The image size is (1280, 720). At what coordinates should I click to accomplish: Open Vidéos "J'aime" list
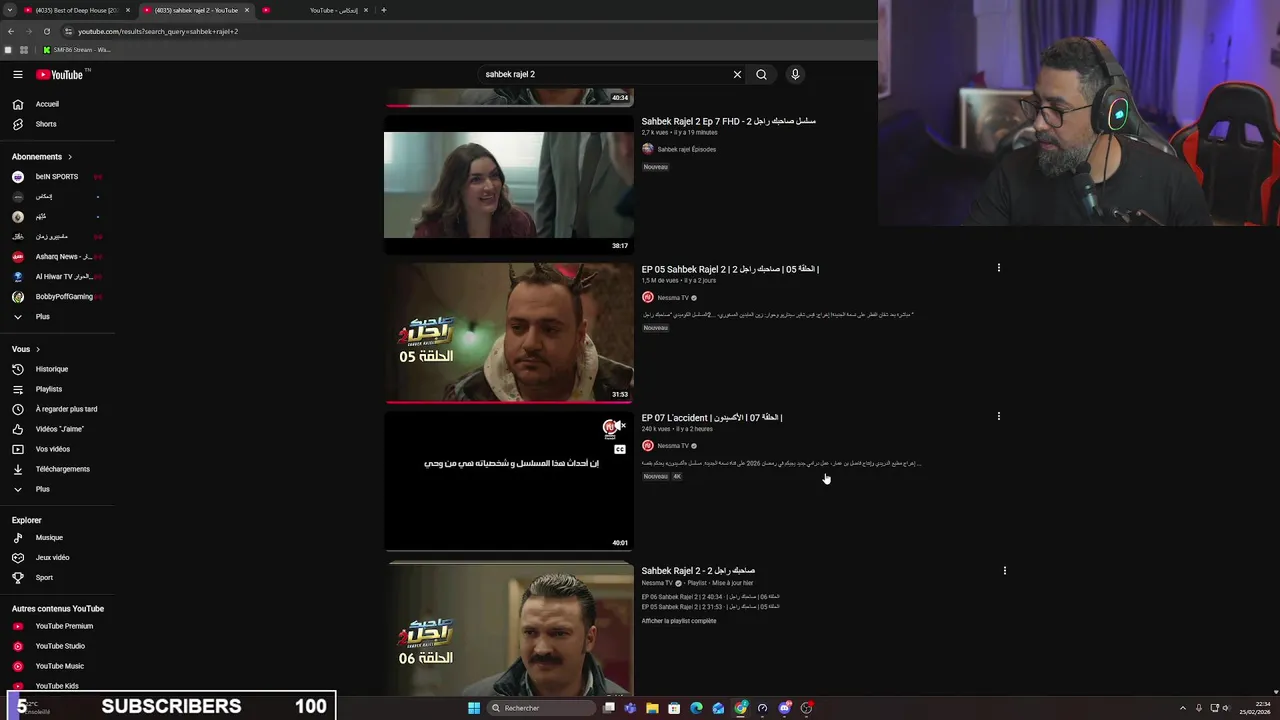coord(58,429)
